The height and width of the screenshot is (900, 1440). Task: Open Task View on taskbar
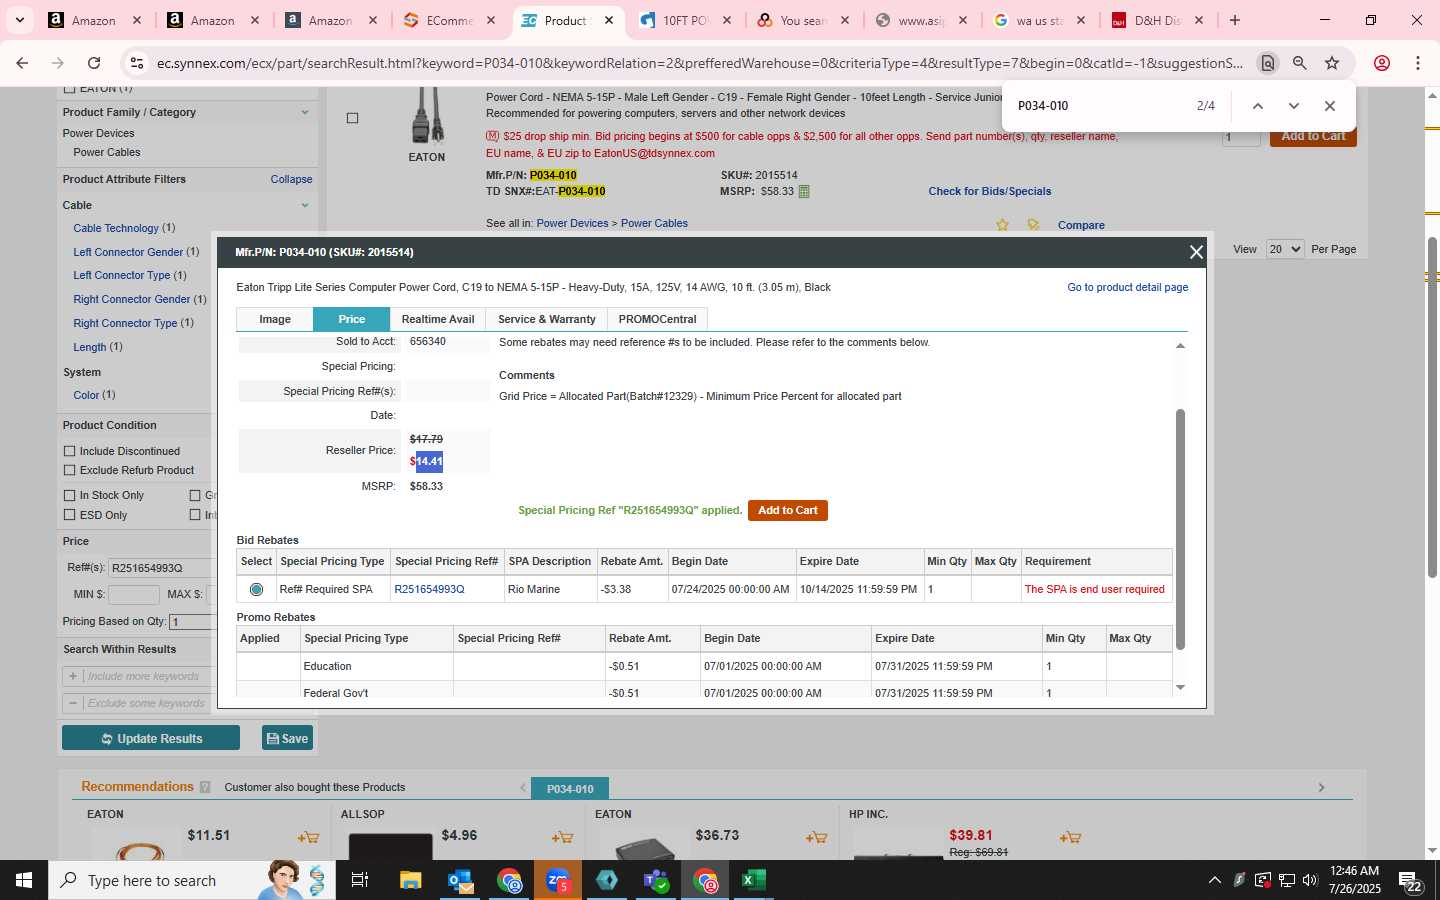tap(360, 880)
